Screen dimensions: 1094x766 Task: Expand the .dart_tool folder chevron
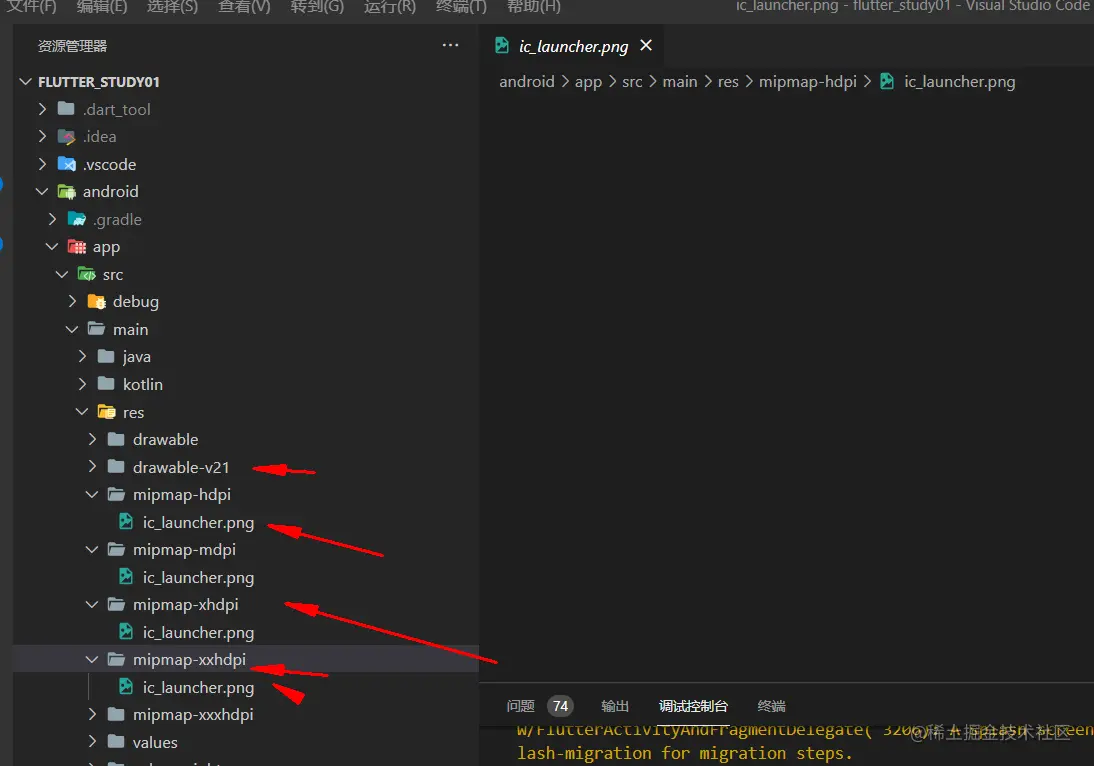(43, 109)
